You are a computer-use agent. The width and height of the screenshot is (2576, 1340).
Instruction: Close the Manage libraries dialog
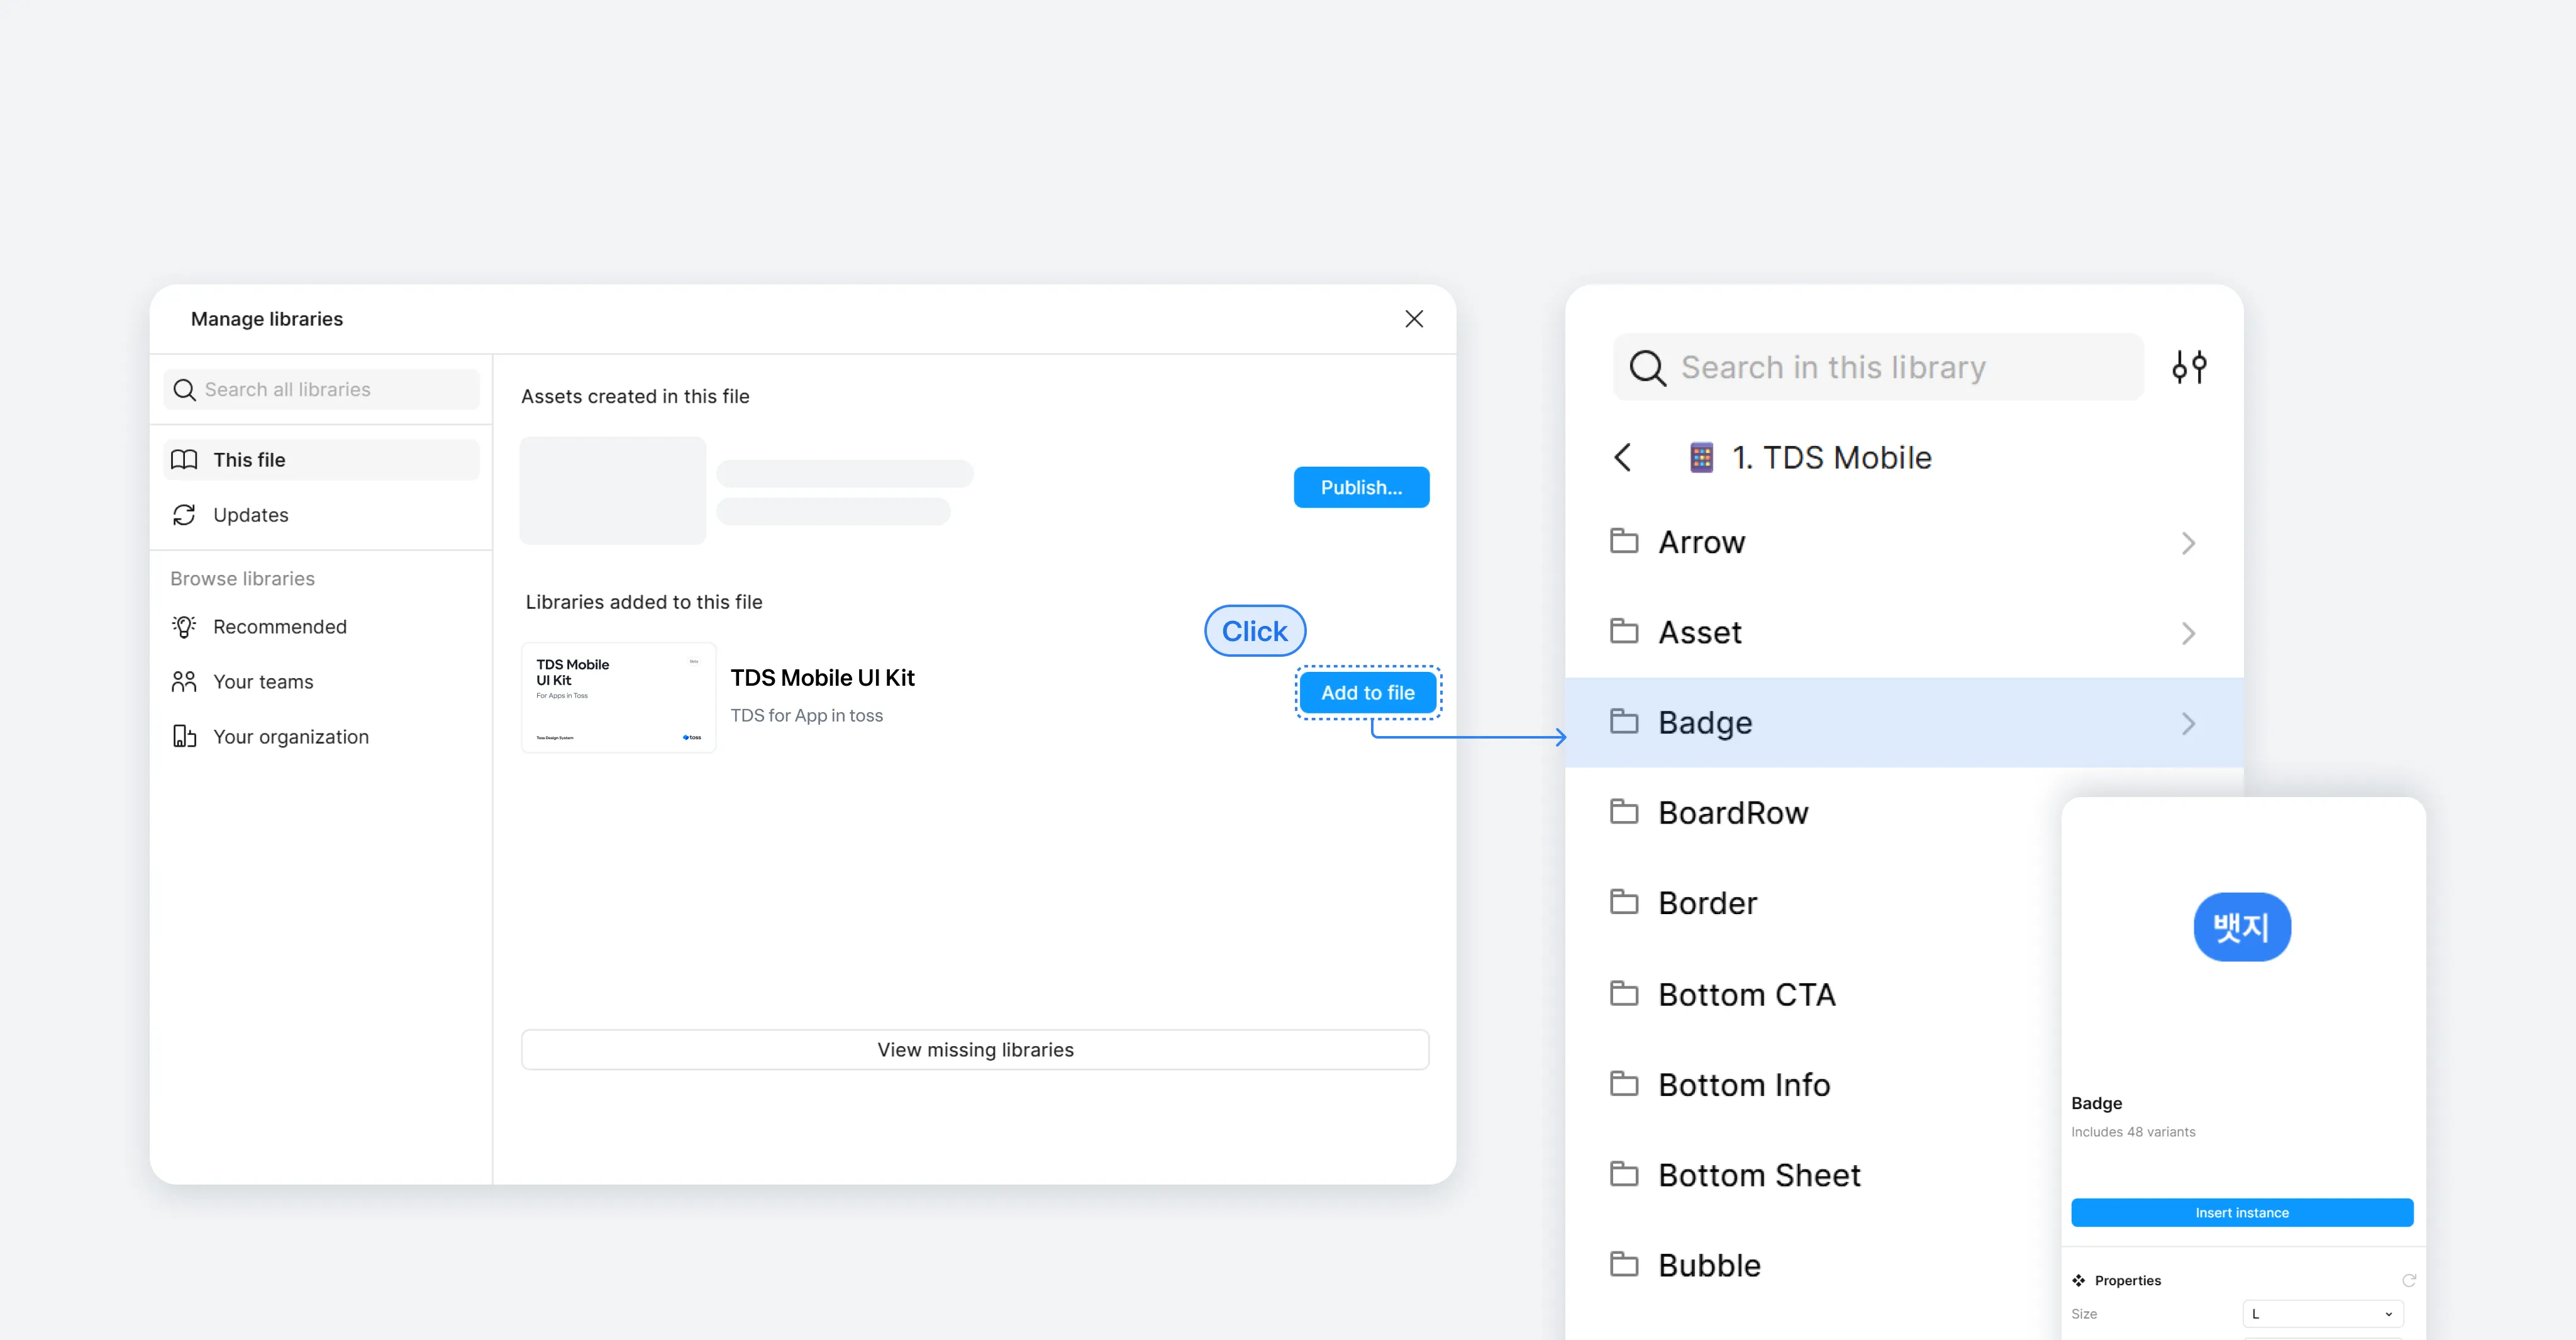pos(1413,319)
